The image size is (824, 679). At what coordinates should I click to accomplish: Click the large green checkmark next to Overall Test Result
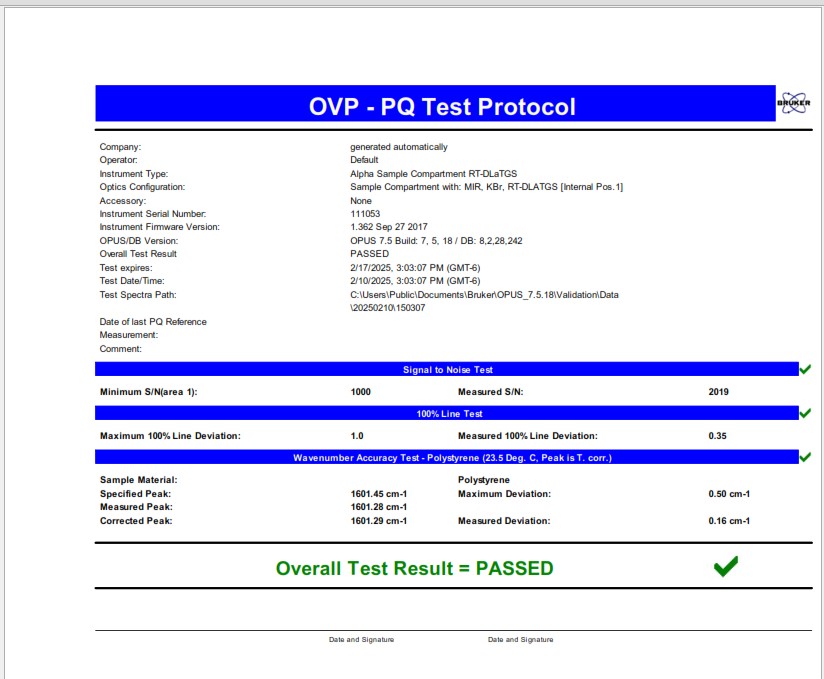[x=726, y=567]
